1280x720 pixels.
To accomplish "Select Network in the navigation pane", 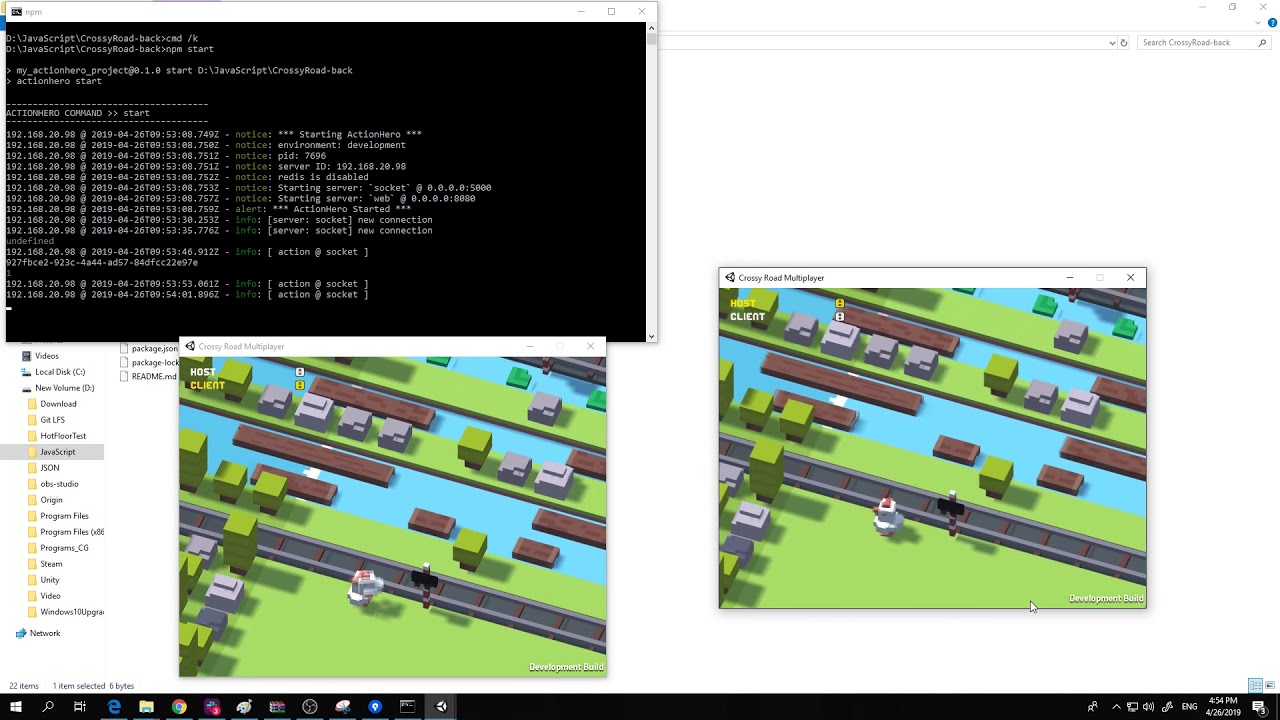I will pos(44,633).
